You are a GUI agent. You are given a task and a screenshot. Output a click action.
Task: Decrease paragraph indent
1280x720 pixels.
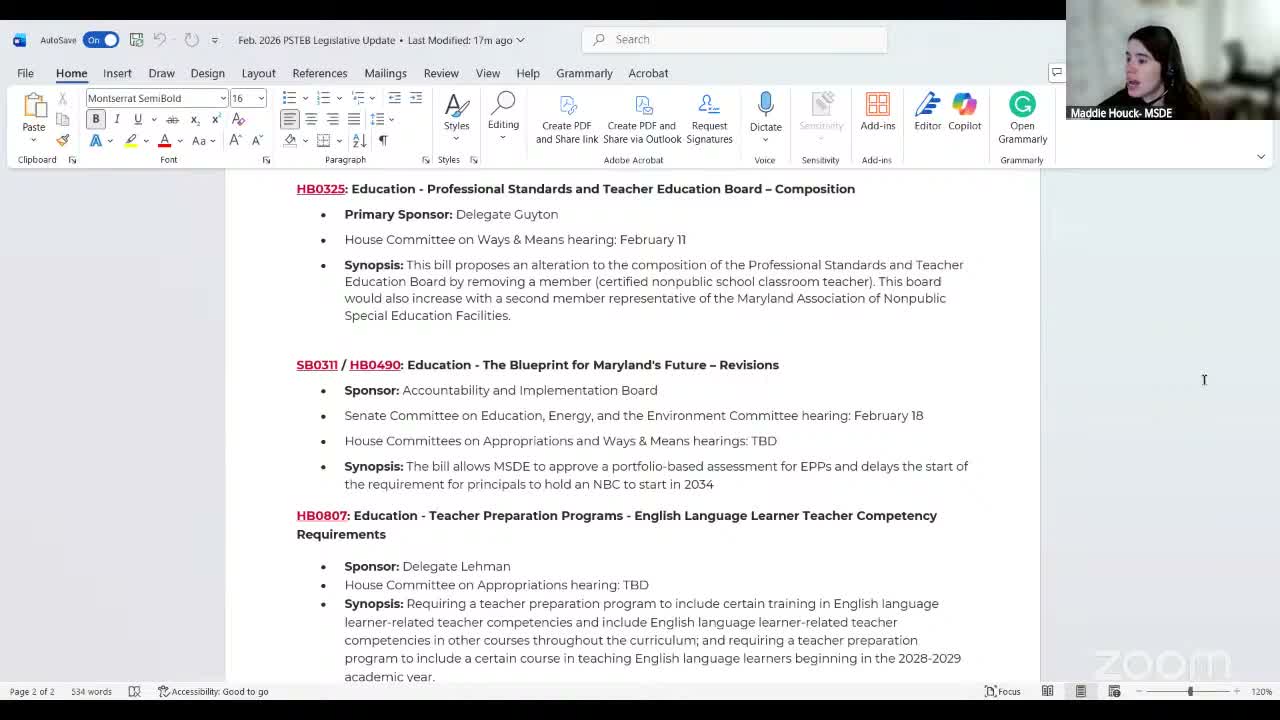(x=395, y=98)
